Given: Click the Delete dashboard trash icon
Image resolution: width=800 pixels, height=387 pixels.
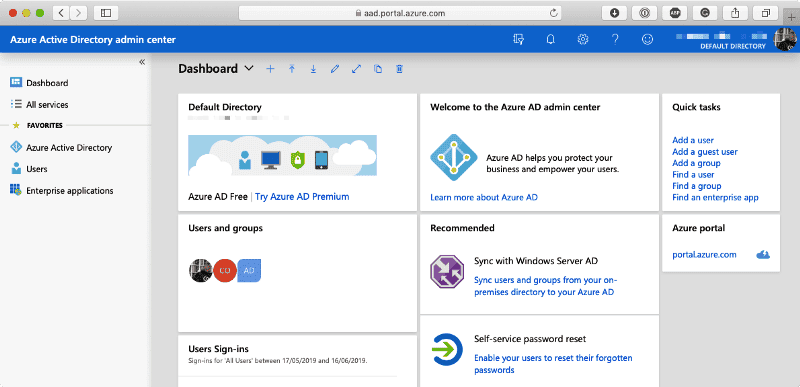Looking at the screenshot, I should point(399,69).
